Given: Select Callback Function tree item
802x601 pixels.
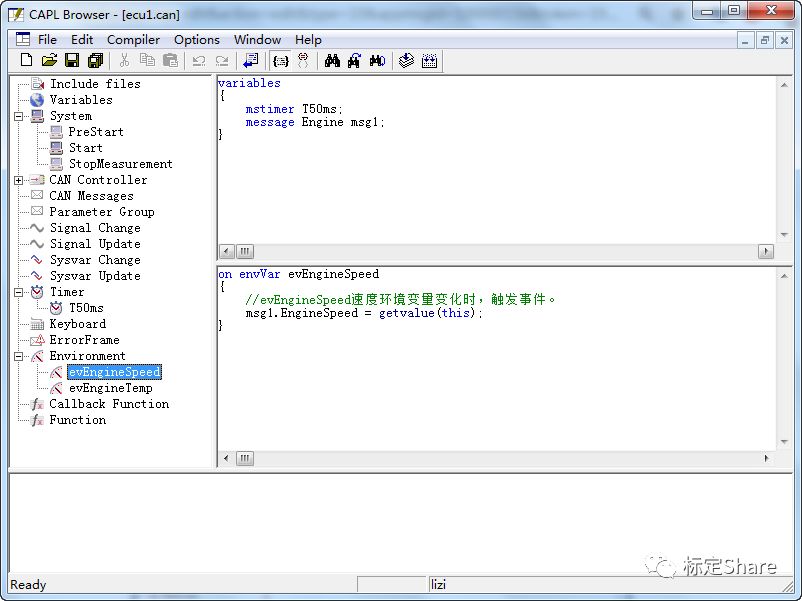Looking at the screenshot, I should 109,404.
